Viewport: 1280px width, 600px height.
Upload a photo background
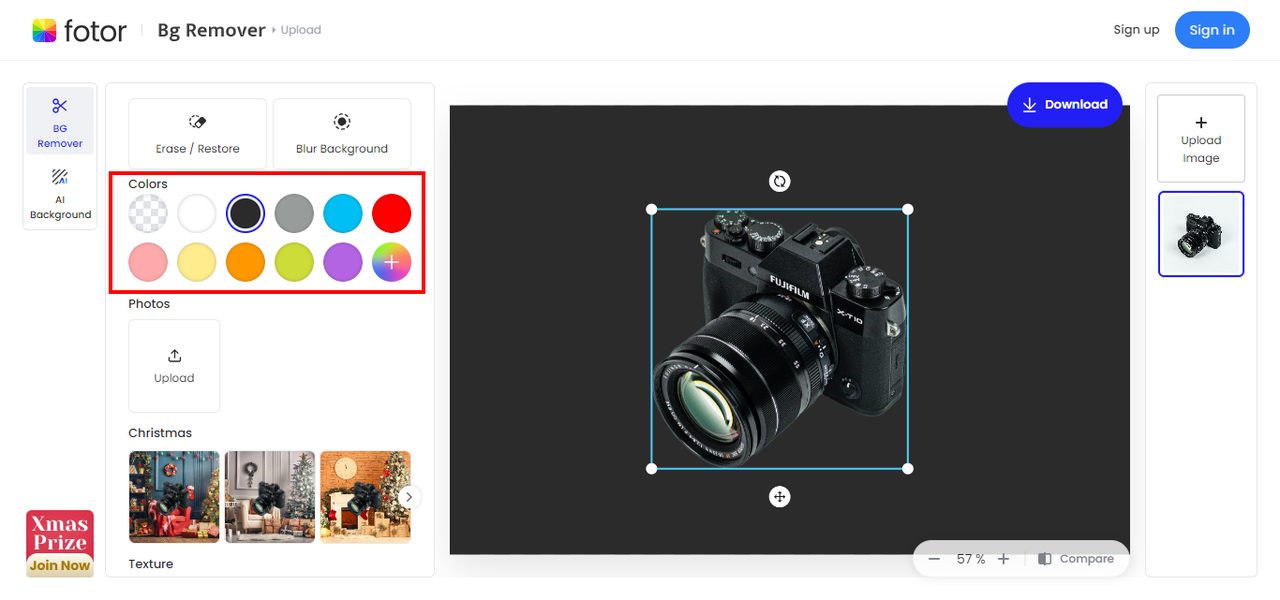tap(174, 366)
